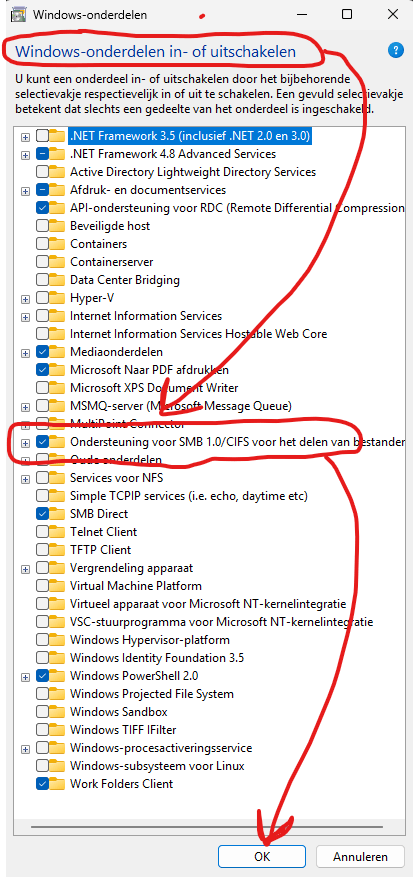Click the horizontal scrollbar of the feature list
Viewport: 413px width, 877px height.
[x=207, y=826]
